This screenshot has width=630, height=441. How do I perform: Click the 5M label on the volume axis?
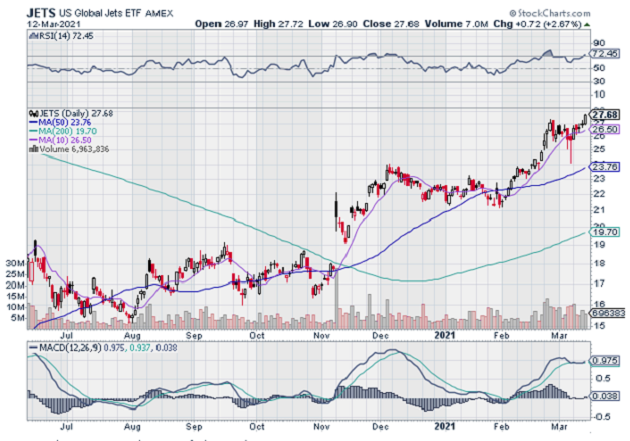coord(18,318)
